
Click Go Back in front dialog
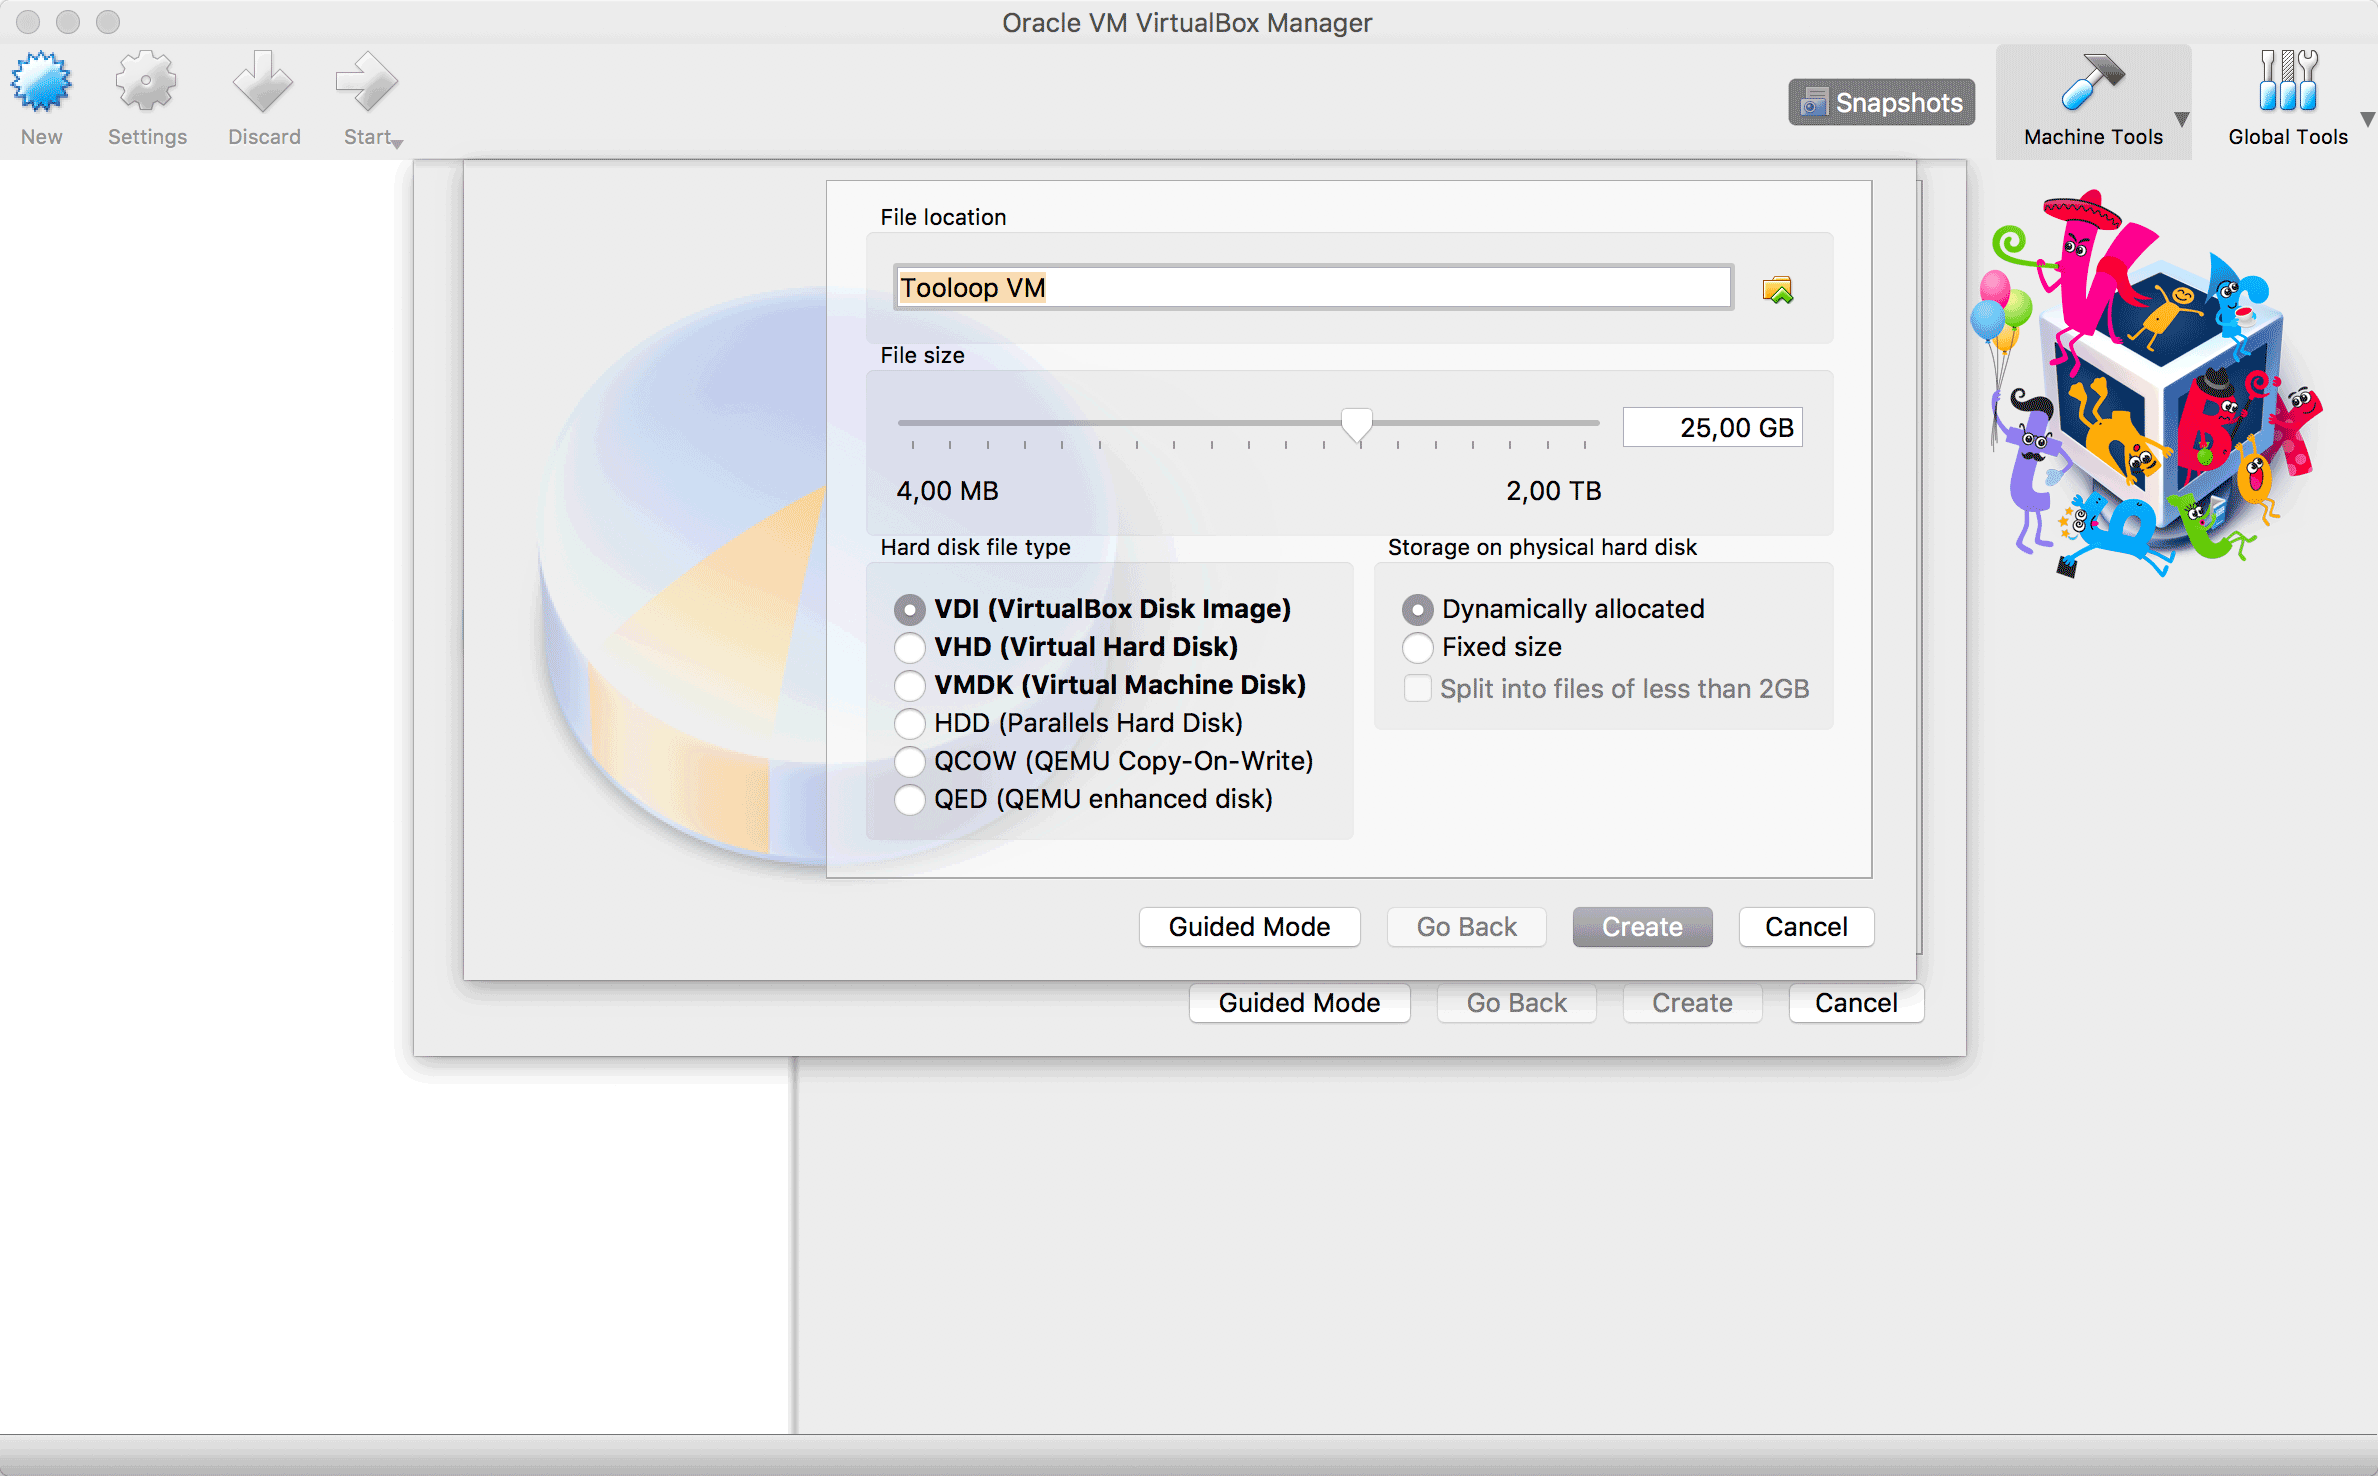coord(1466,927)
